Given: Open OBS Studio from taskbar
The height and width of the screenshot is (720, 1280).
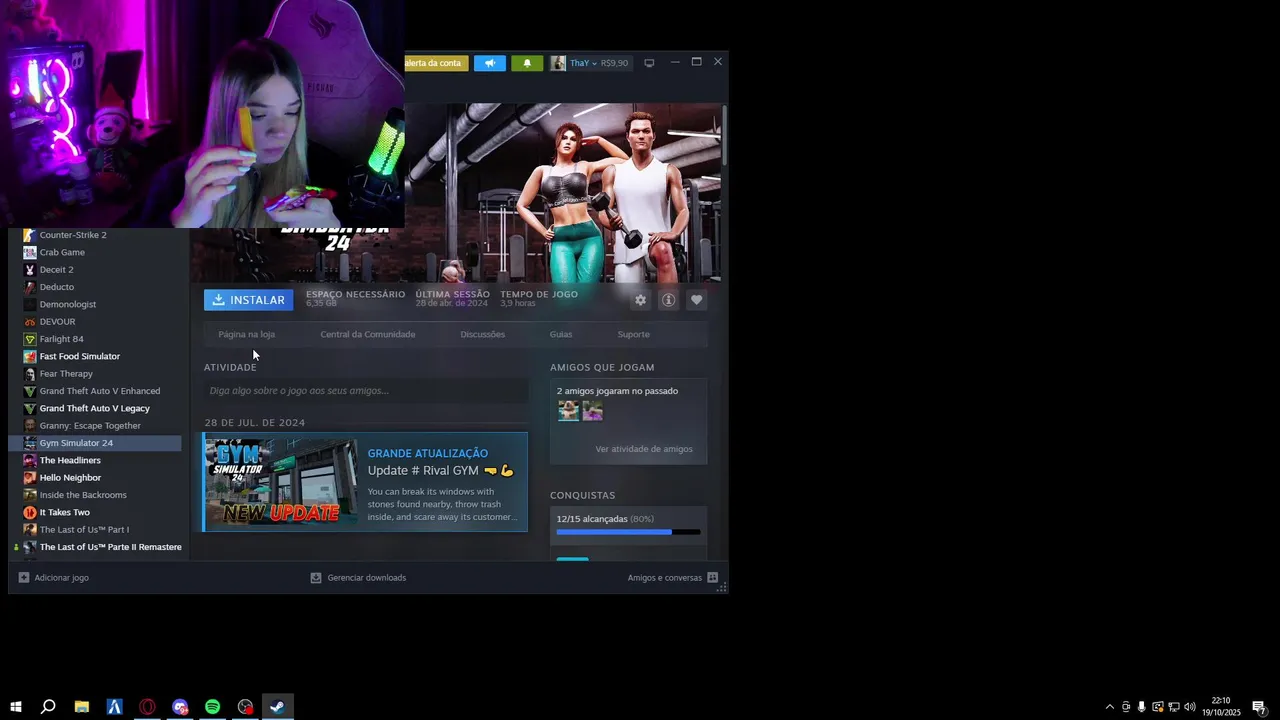Looking at the screenshot, I should [x=245, y=707].
